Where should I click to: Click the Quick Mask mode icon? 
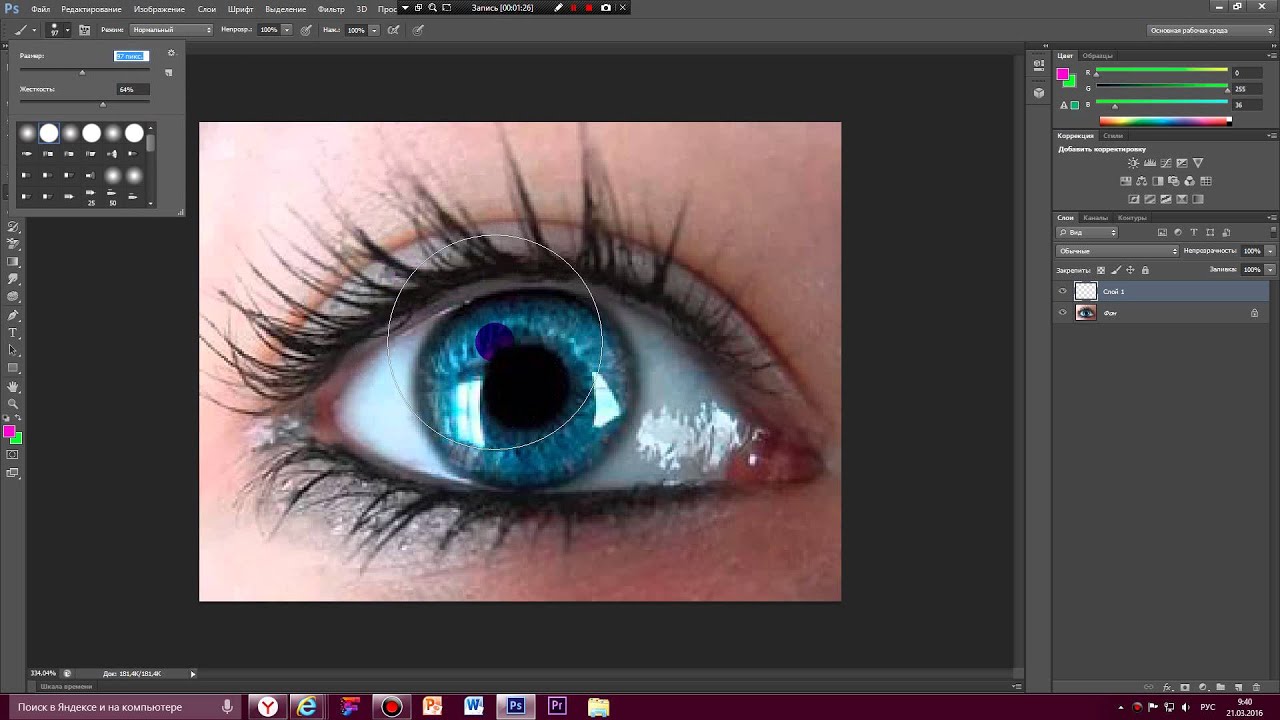(13, 455)
